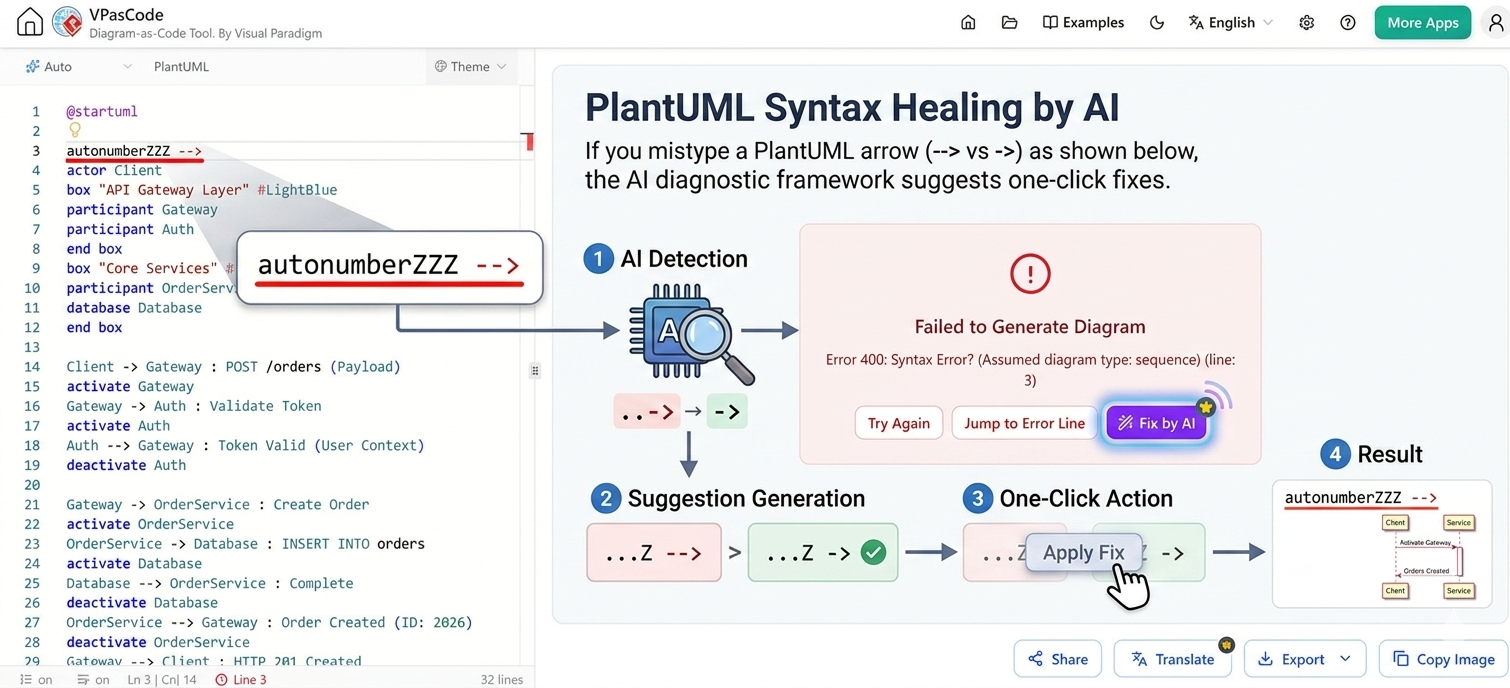Click 'OrderService -> Database : INSERT INTO orders' line
This screenshot has width=1510, height=688.
245,543
